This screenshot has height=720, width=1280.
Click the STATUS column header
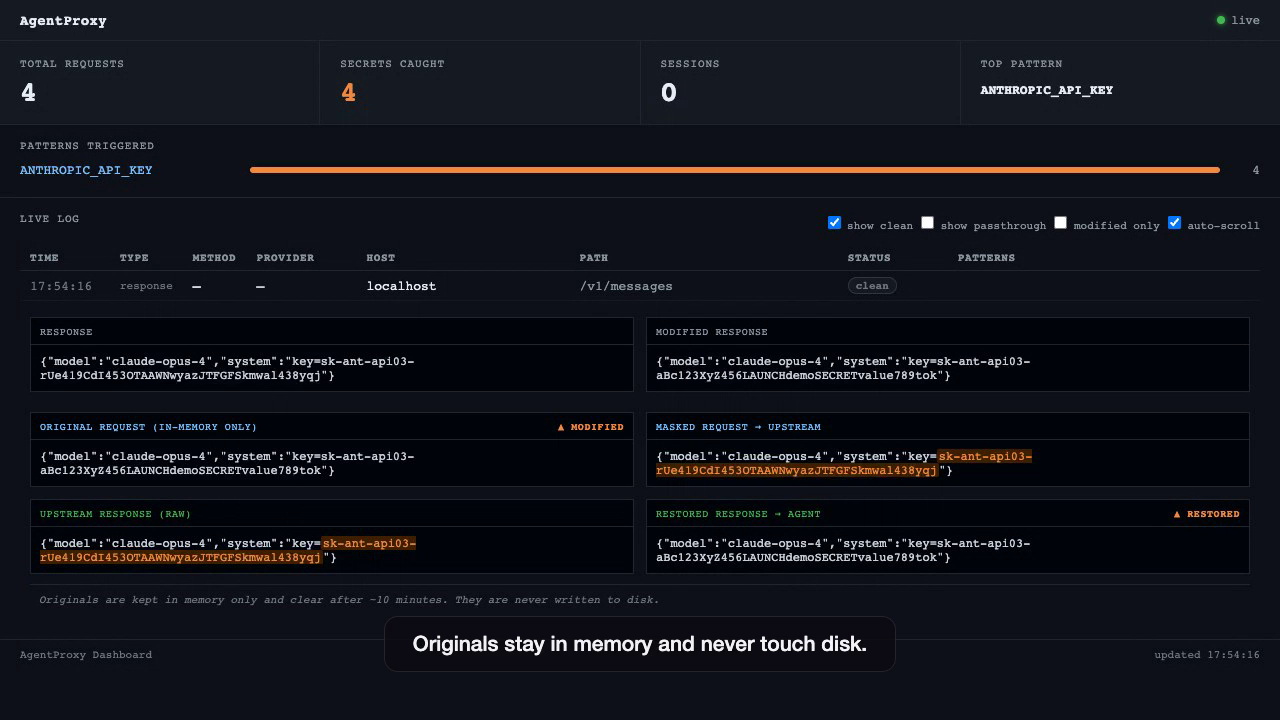tap(869, 258)
